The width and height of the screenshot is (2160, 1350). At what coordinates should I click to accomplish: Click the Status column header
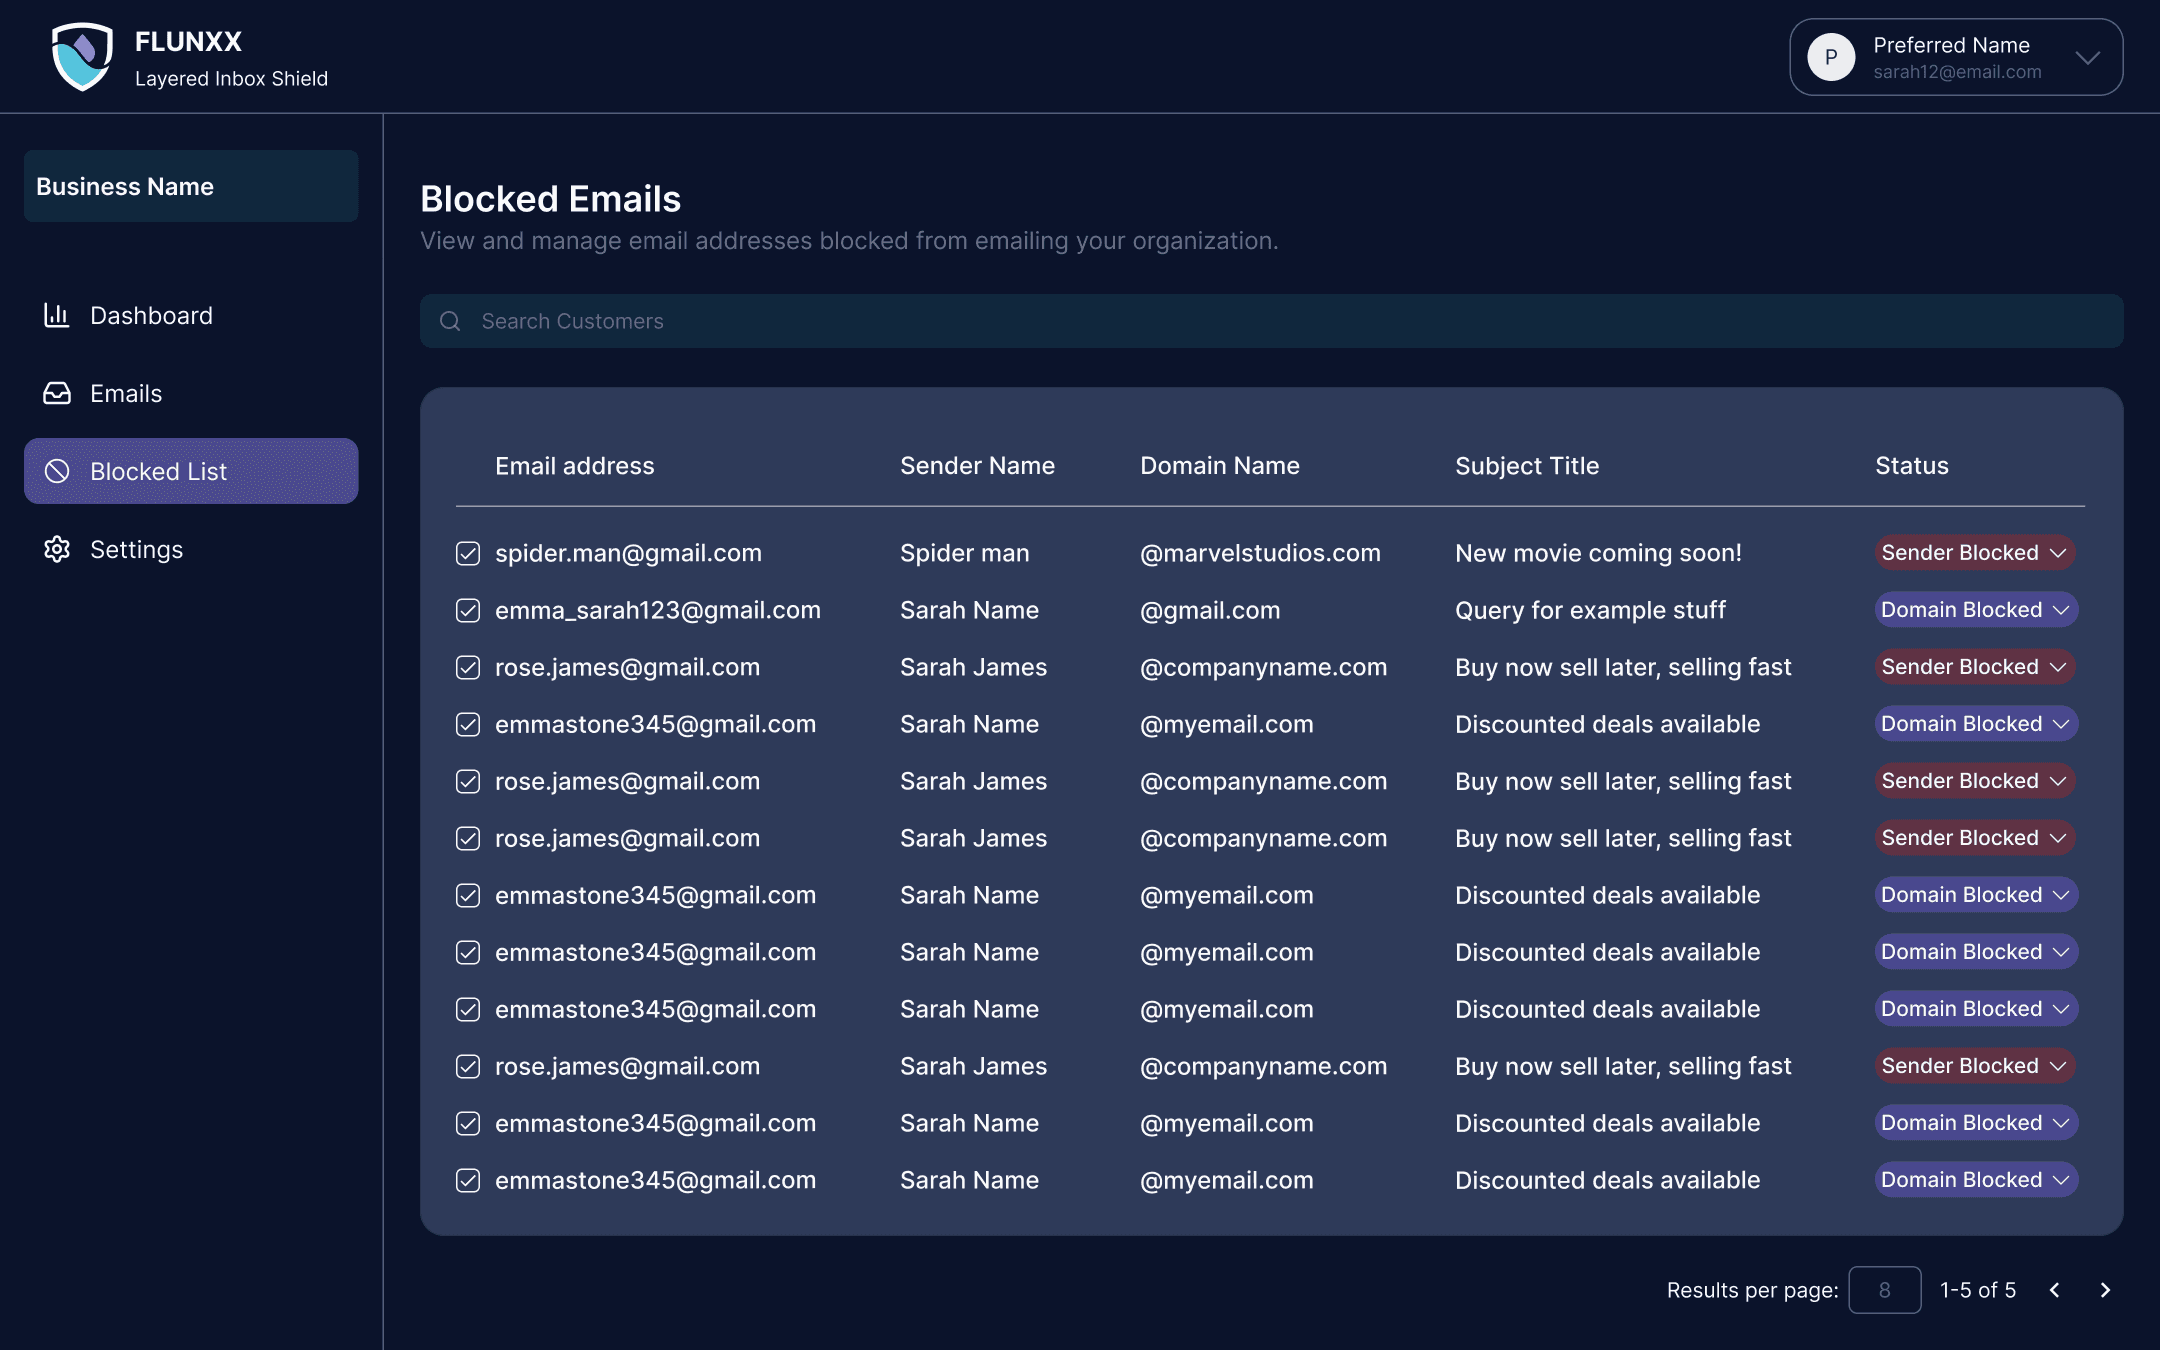pos(1911,466)
